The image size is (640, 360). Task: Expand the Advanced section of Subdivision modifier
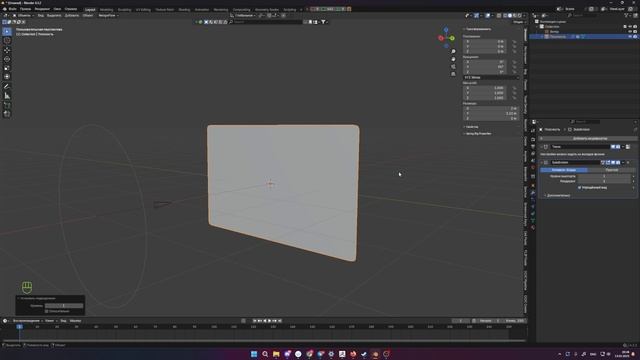point(558,196)
